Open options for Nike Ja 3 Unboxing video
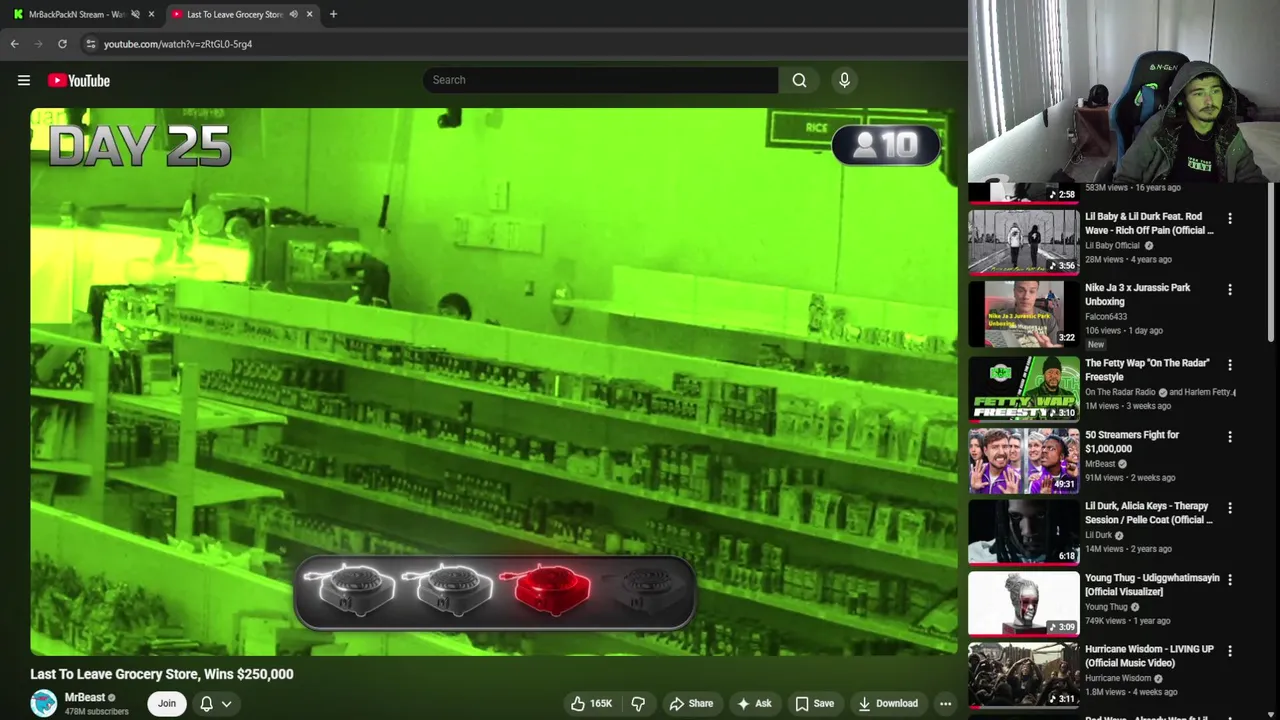The image size is (1280, 720). tap(1230, 289)
